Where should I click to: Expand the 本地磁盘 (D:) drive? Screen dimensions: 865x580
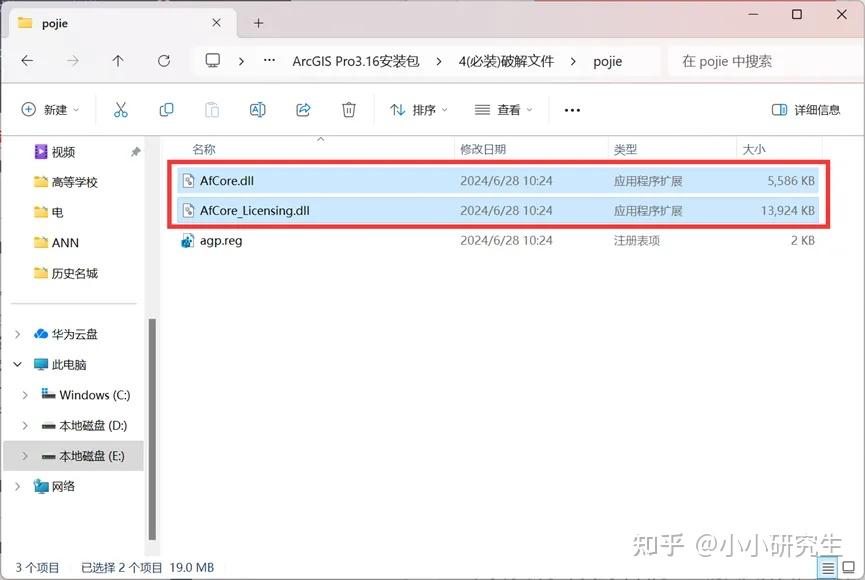(x=25, y=425)
